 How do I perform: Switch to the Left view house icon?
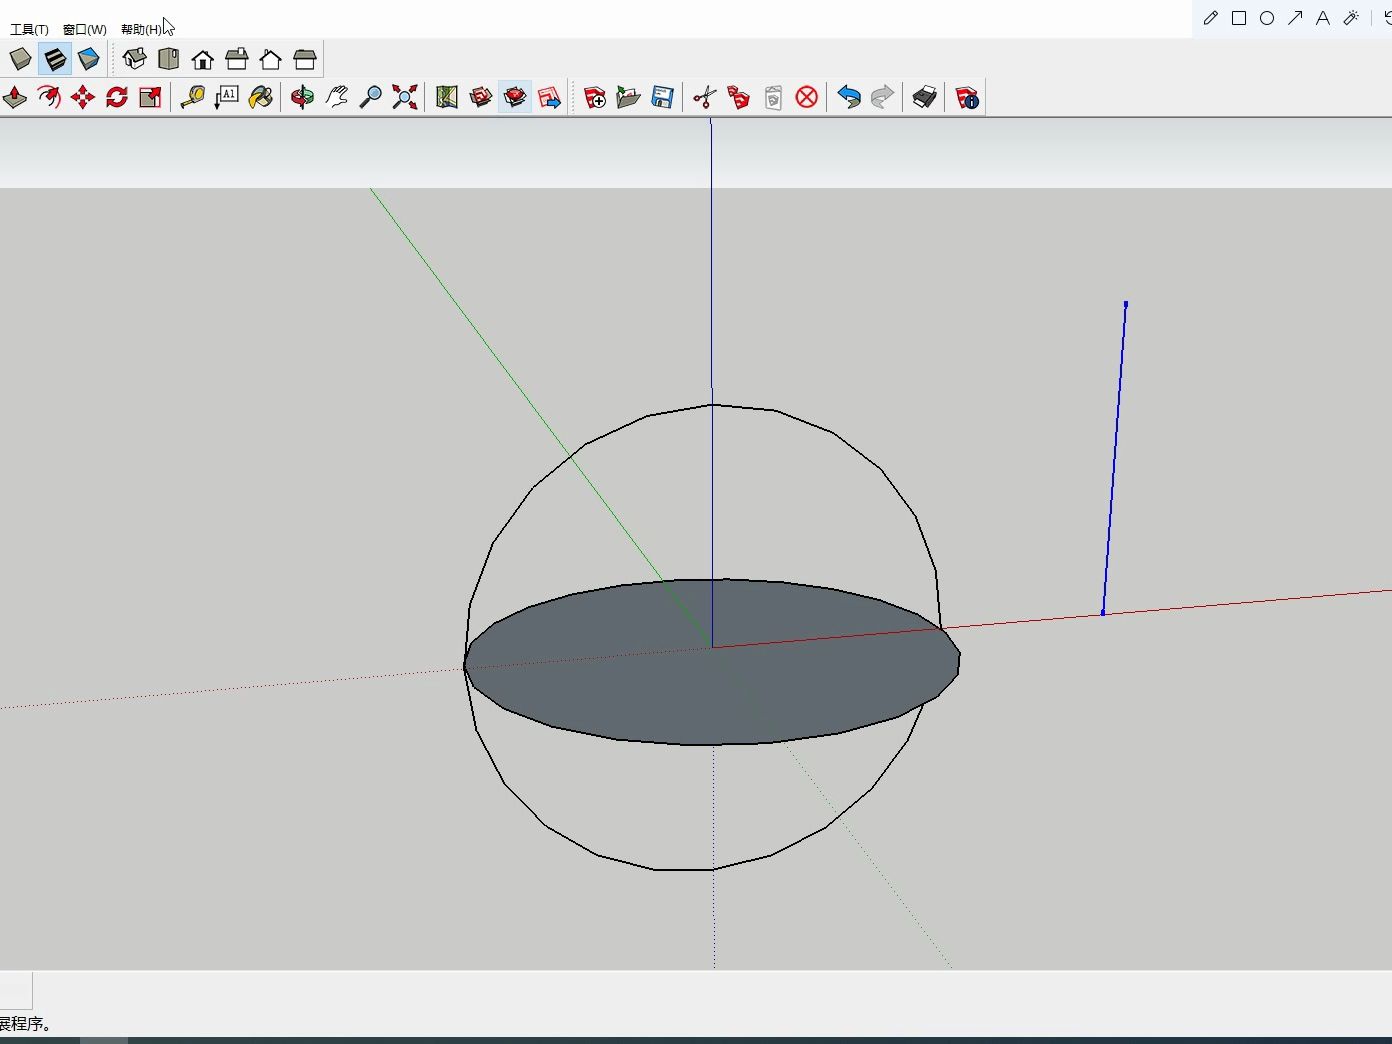[305, 59]
